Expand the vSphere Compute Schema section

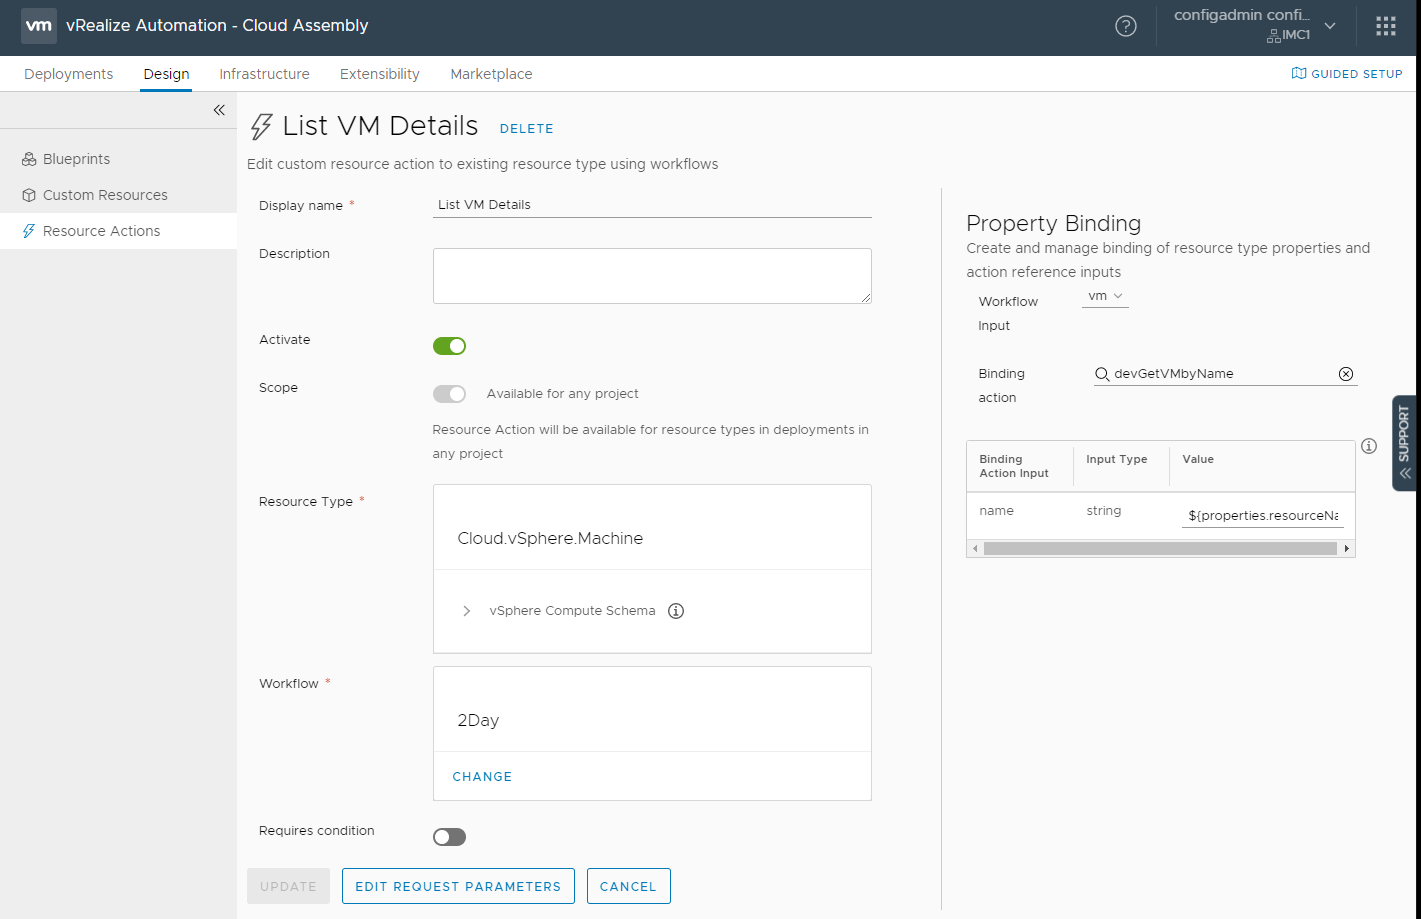pos(466,611)
